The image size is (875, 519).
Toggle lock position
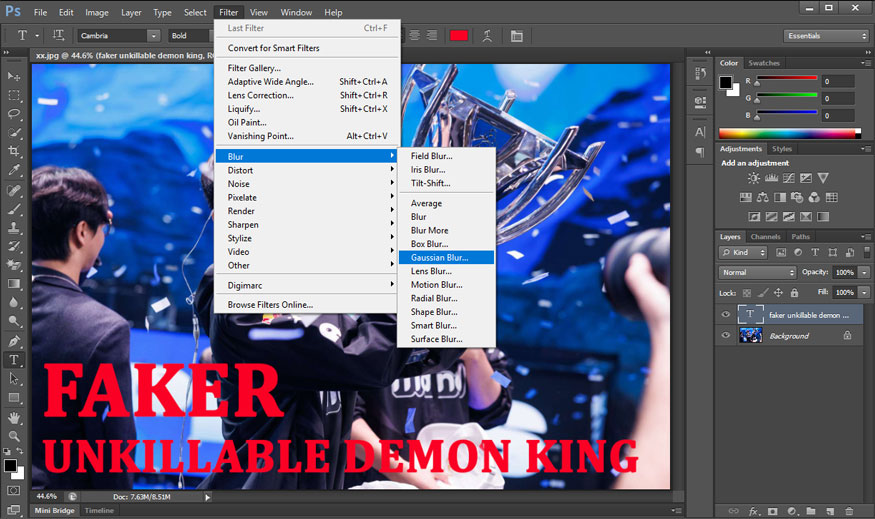click(x=778, y=292)
